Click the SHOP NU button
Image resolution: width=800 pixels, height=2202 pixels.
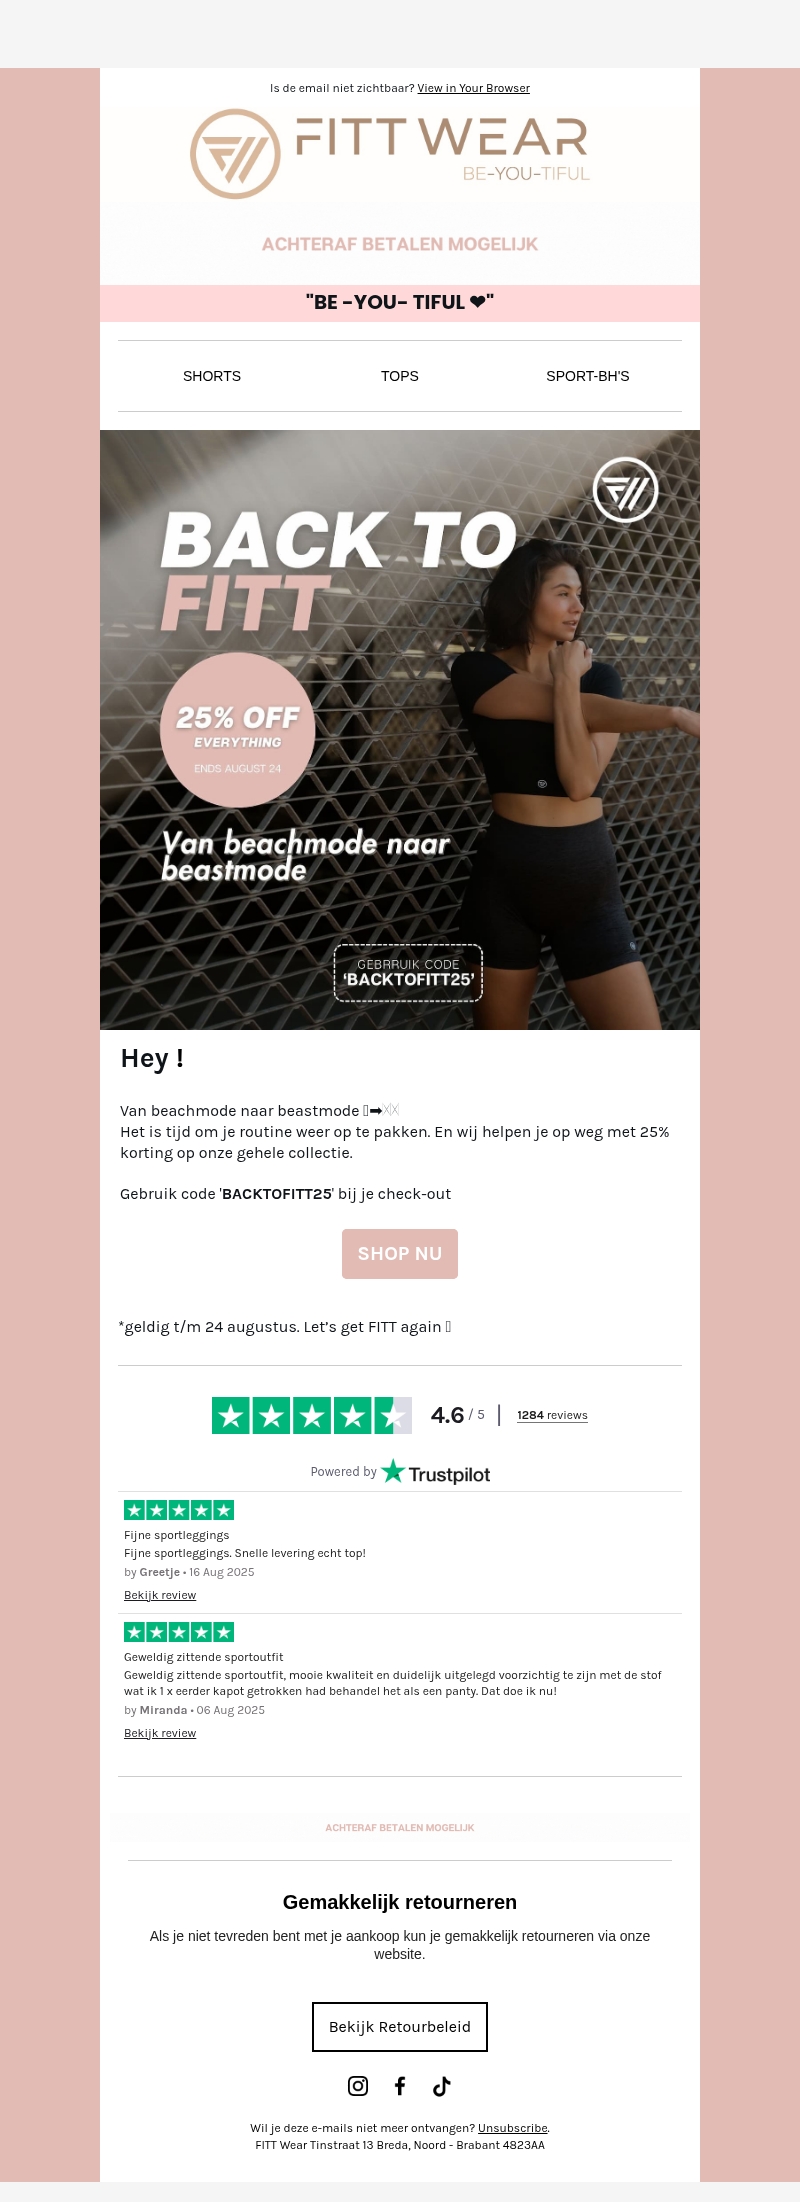coord(400,1254)
